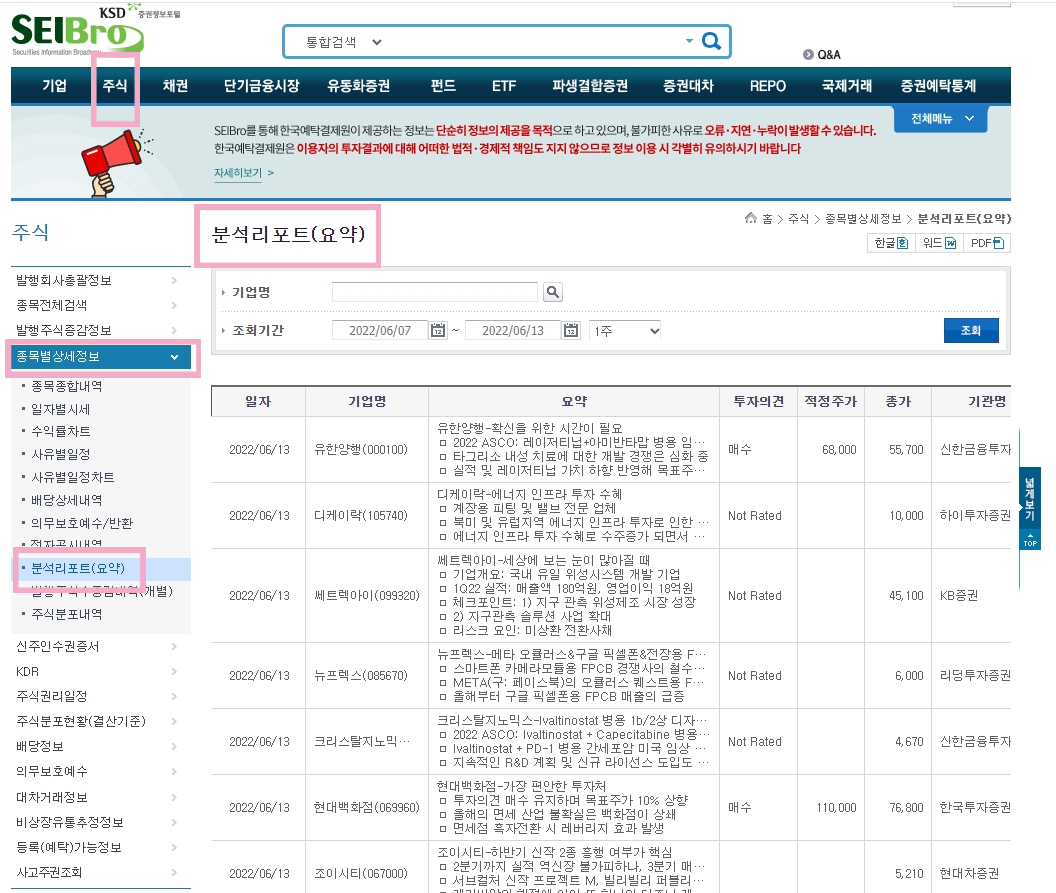Viewport: 1056px width, 893px height.
Task: Open the 국제거래 top menu
Action: 847,86
